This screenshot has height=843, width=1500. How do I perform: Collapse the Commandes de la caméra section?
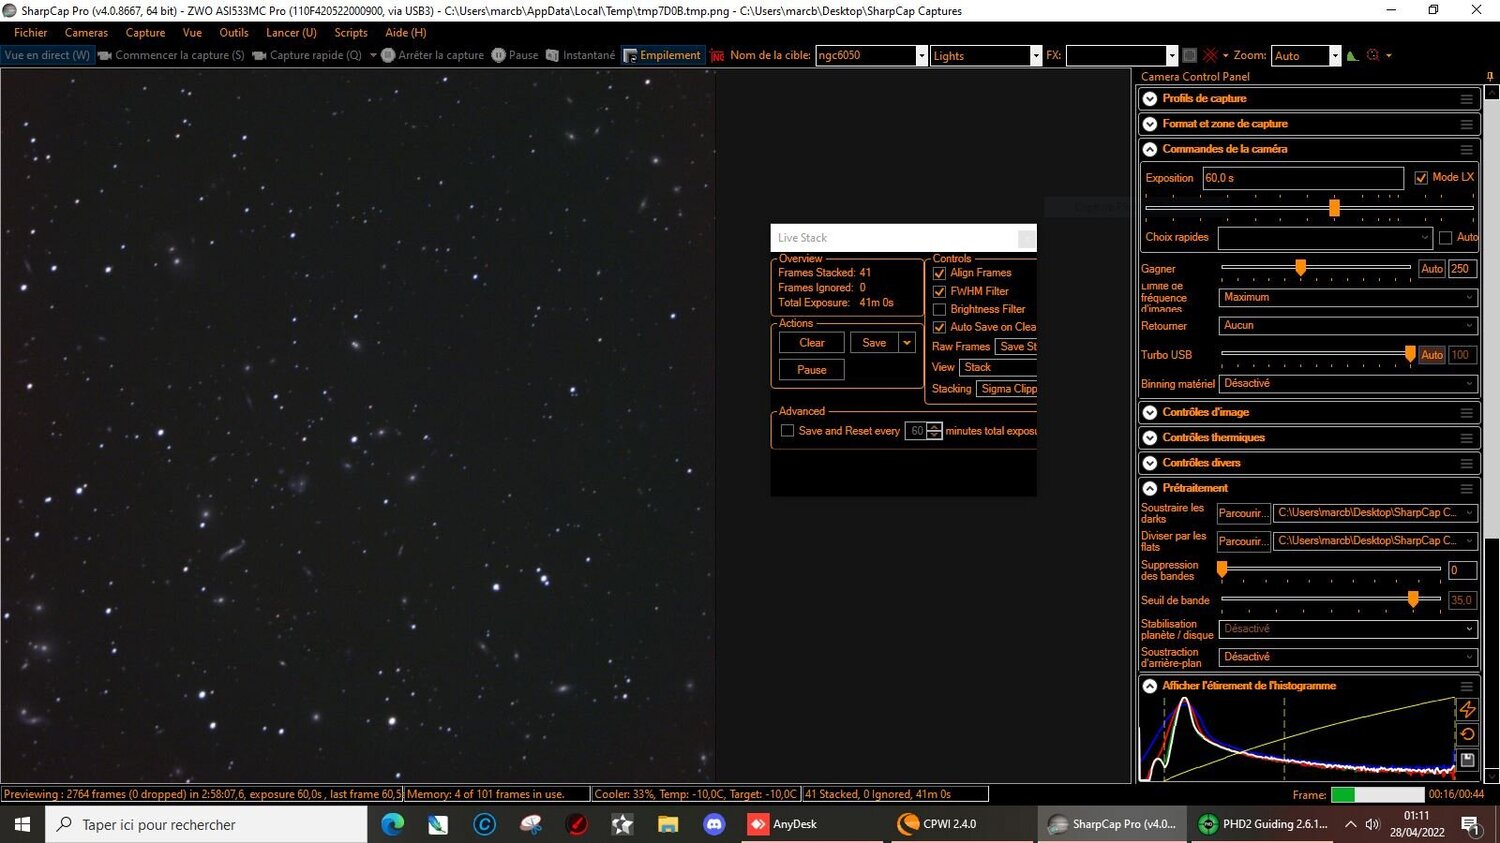[x=1150, y=148]
